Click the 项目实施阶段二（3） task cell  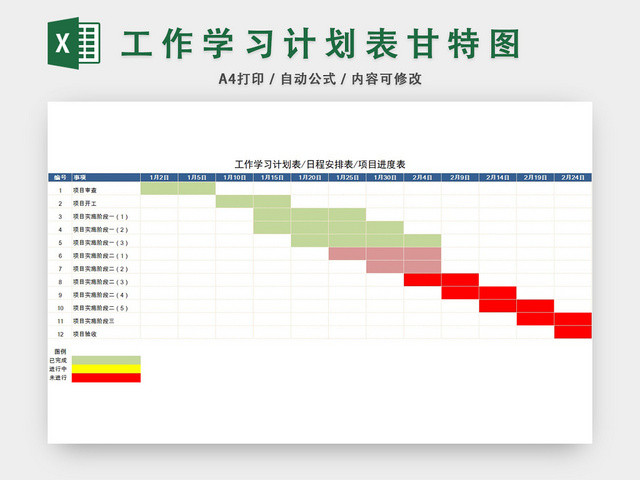[106, 282]
